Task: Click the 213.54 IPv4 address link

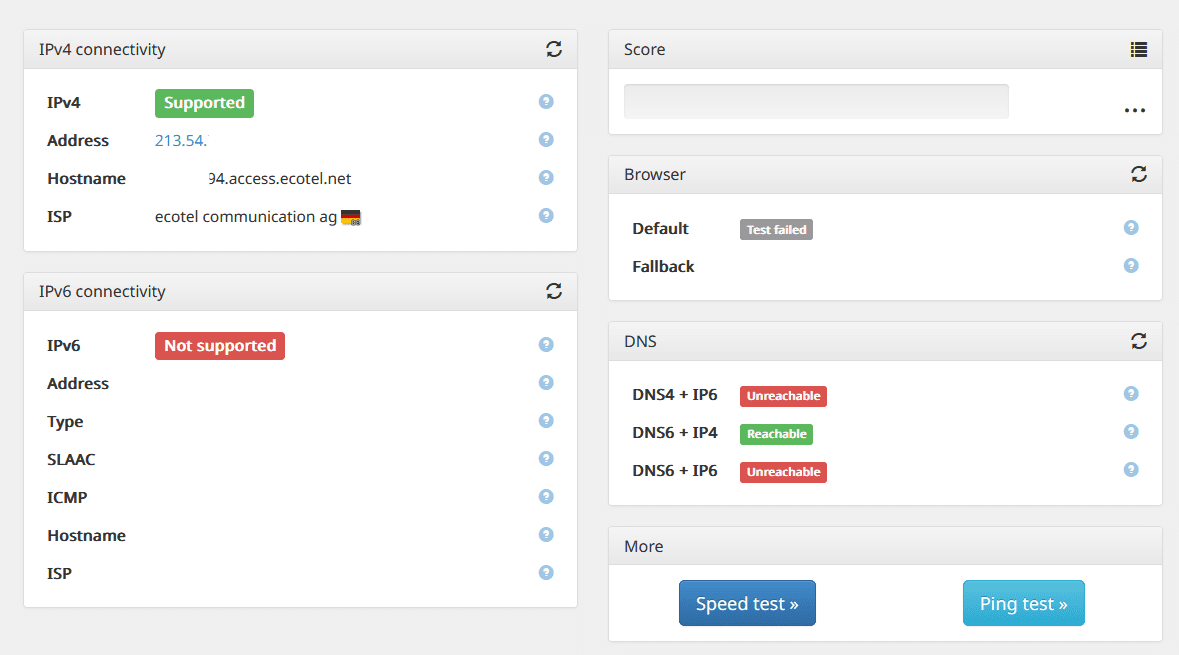Action: 180,141
